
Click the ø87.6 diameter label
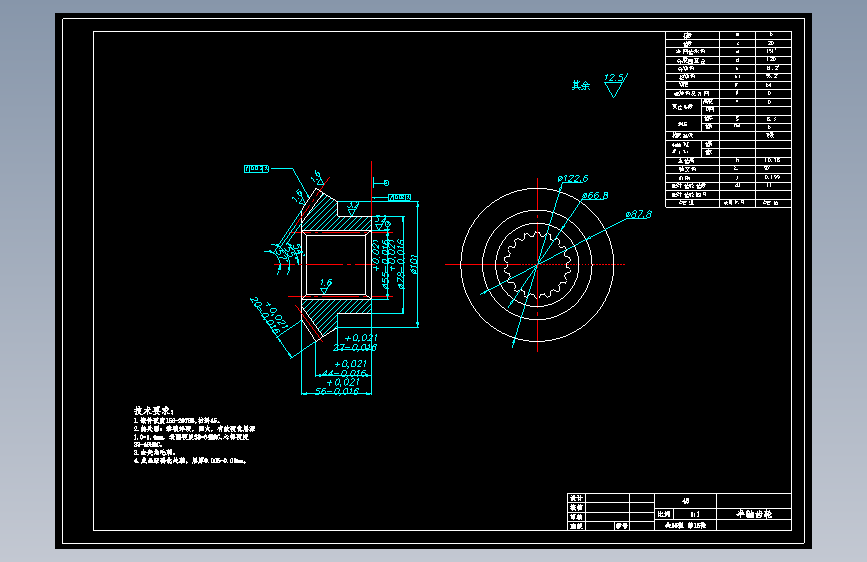[x=639, y=214]
